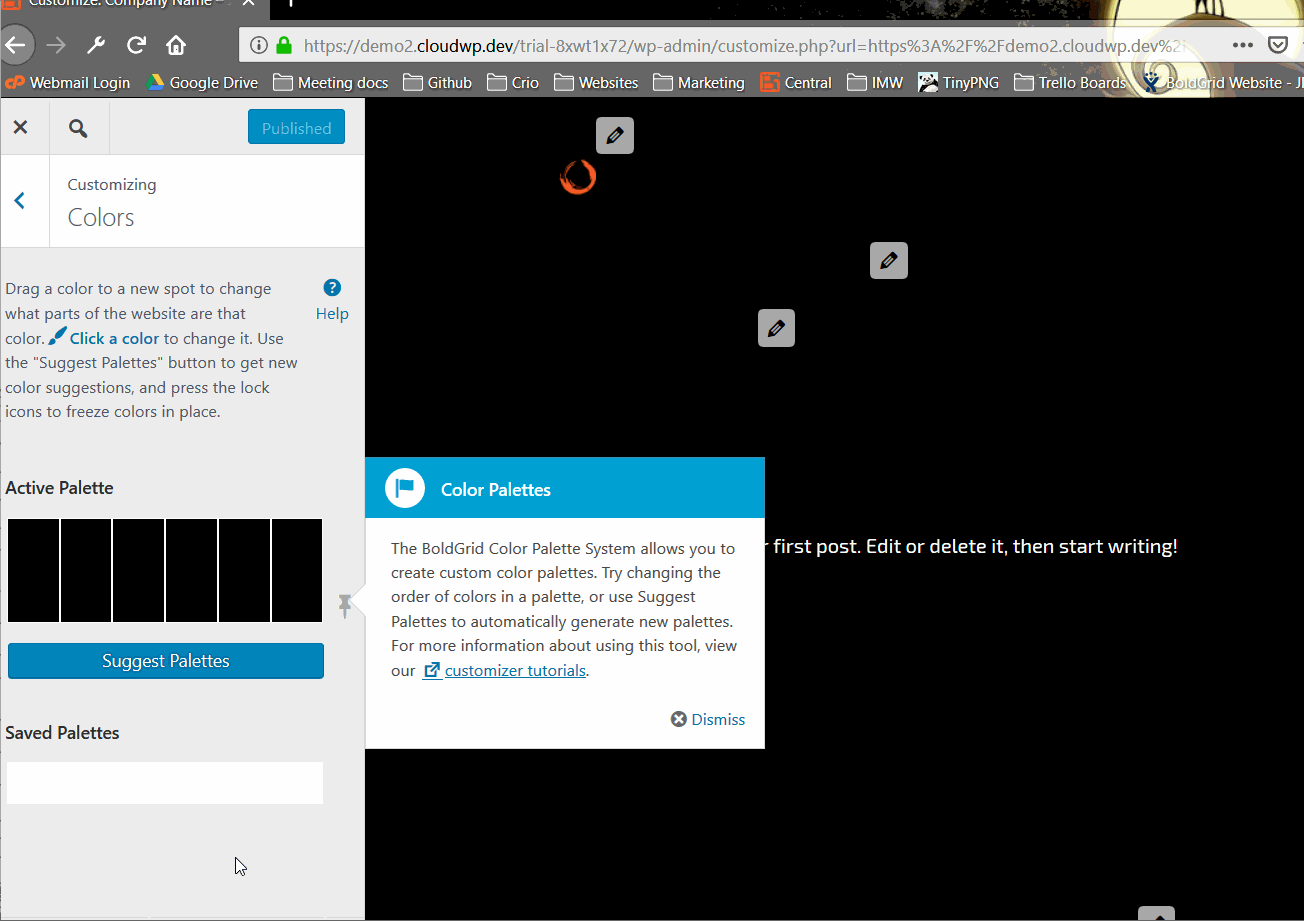Click the Published status button
The image size is (1304, 921).
(x=296, y=127)
